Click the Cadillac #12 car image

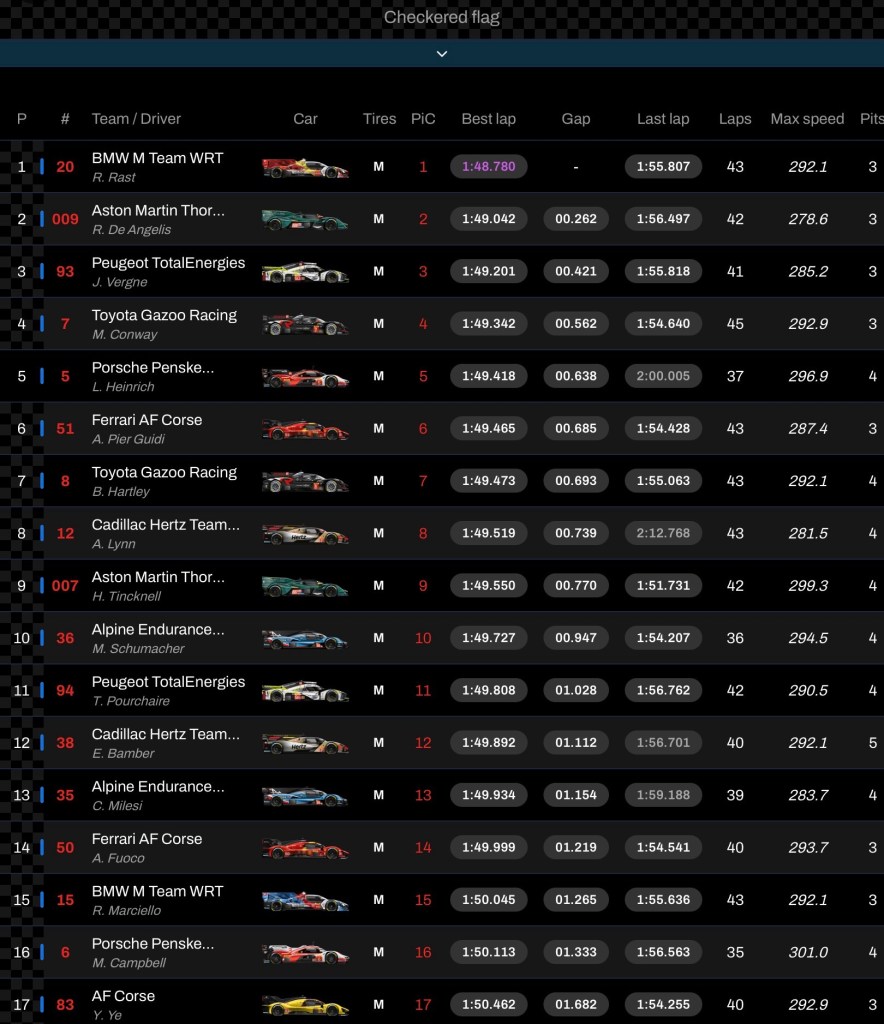(305, 534)
